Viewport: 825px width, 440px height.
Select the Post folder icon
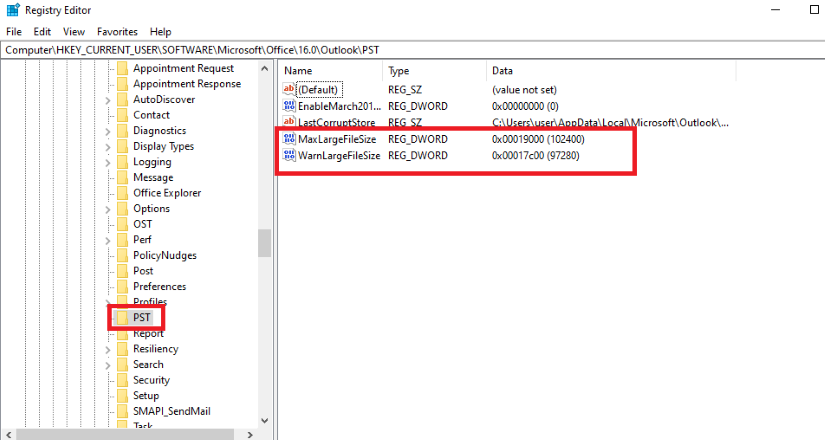coord(123,271)
